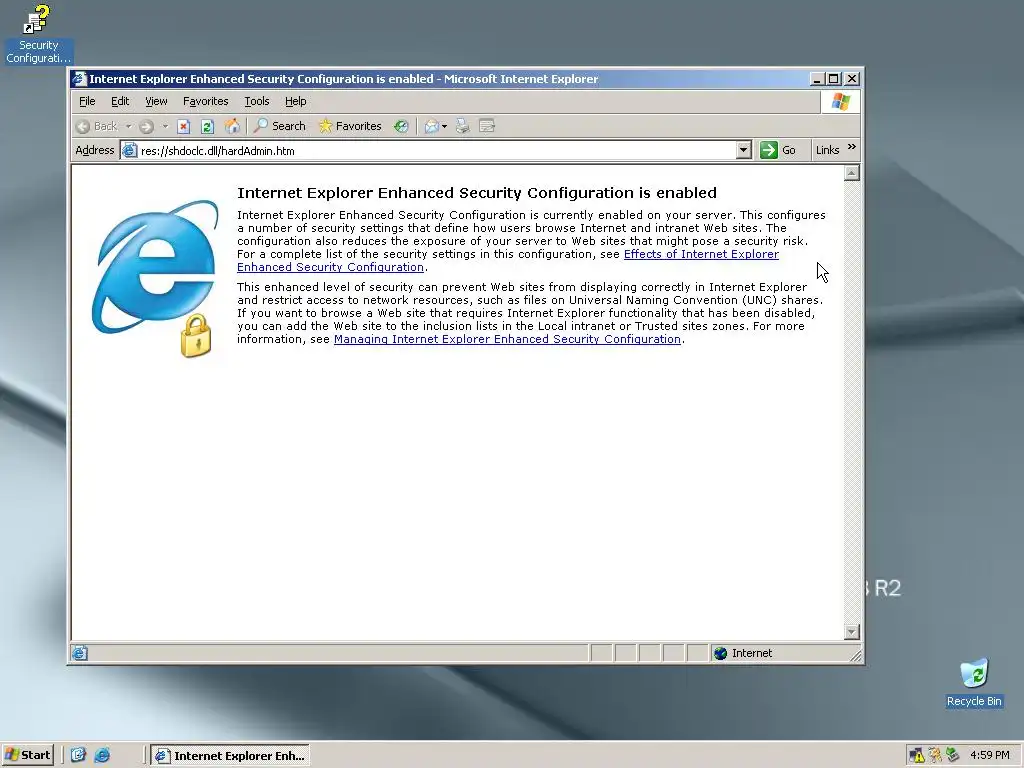Click the page icon in address bar
The height and width of the screenshot is (768, 1024).
point(130,151)
